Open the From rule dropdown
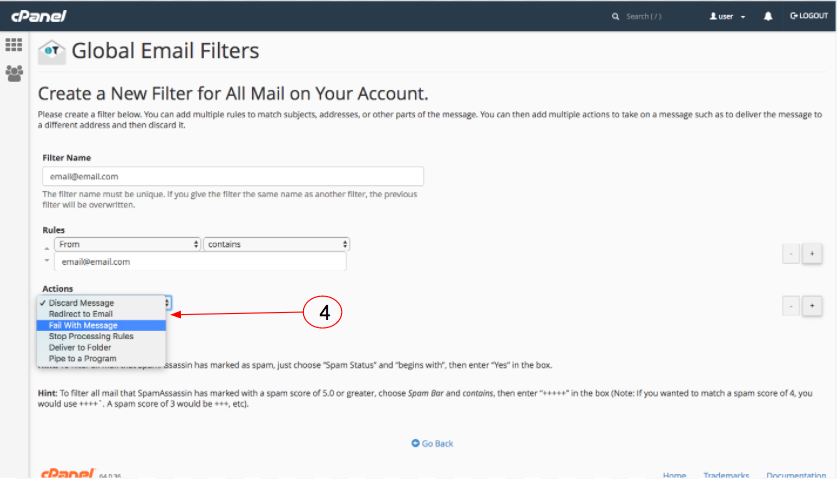 point(127,244)
